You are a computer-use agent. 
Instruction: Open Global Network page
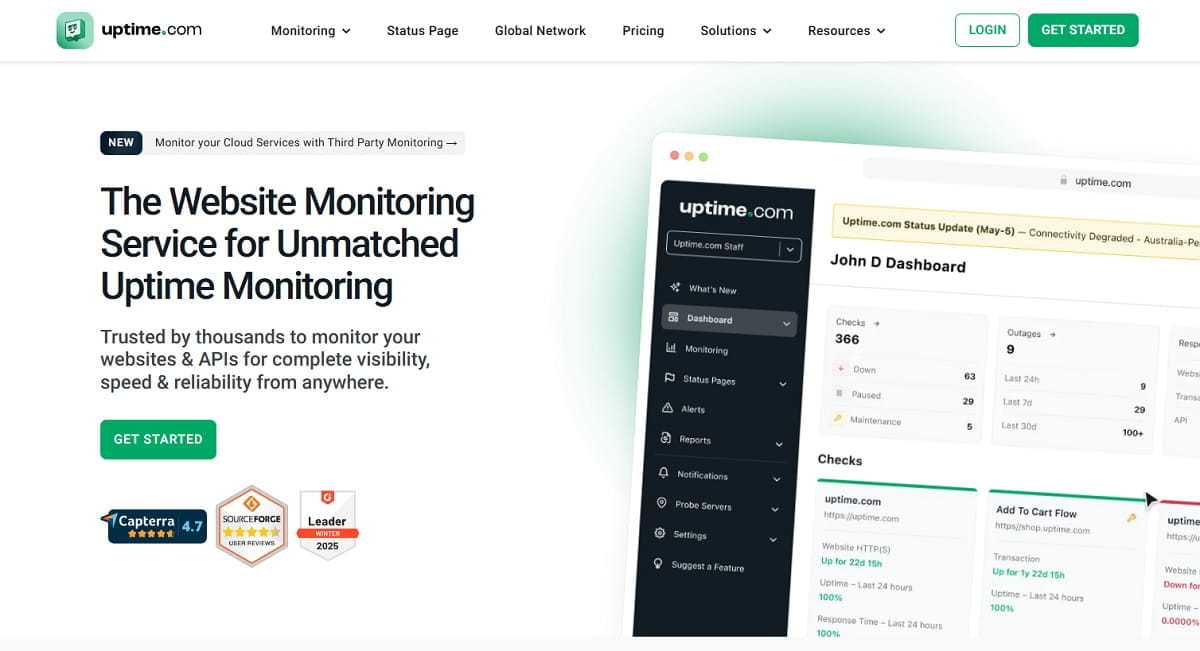pos(540,31)
